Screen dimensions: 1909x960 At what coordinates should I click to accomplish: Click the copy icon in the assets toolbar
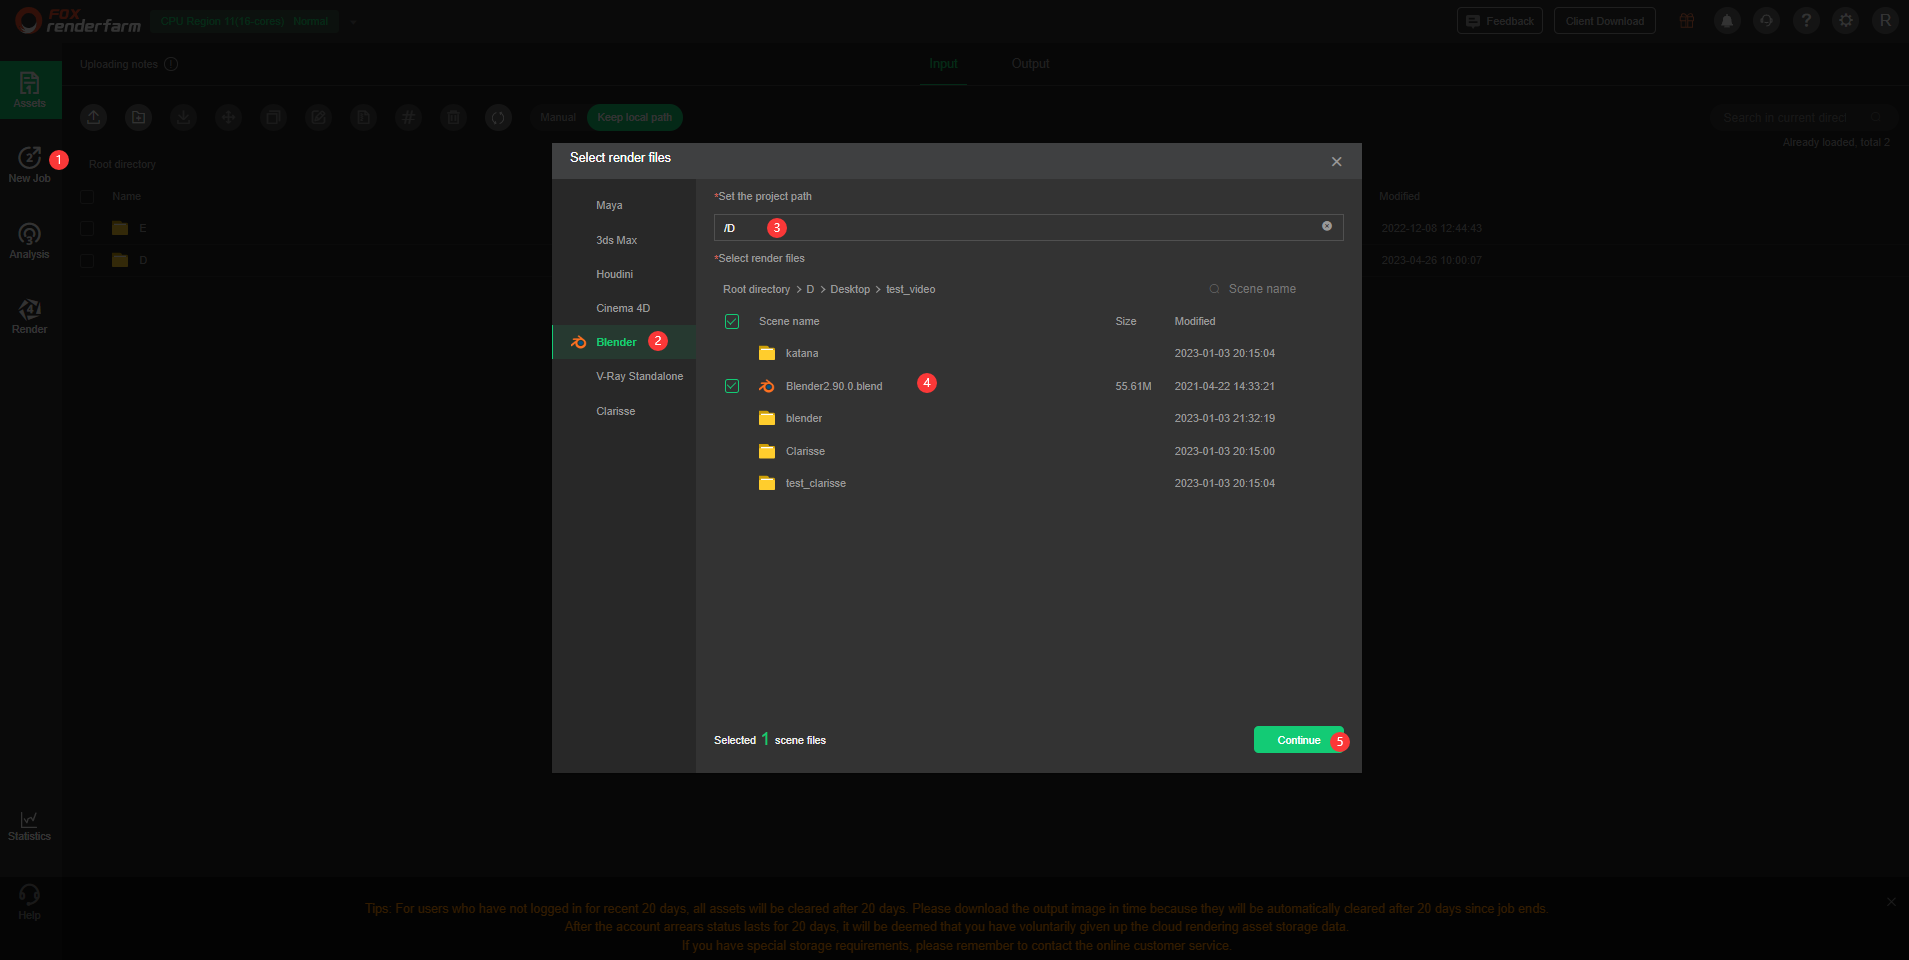tap(274, 117)
